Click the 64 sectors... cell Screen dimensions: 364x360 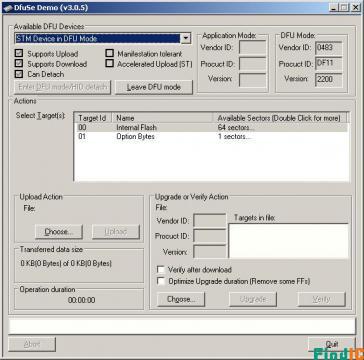point(236,127)
